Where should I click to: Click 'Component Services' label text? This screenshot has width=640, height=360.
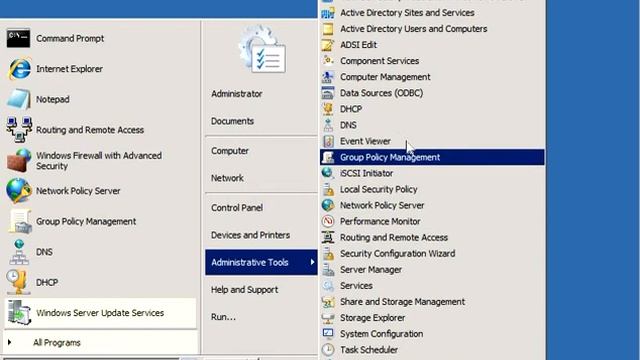[379, 61]
